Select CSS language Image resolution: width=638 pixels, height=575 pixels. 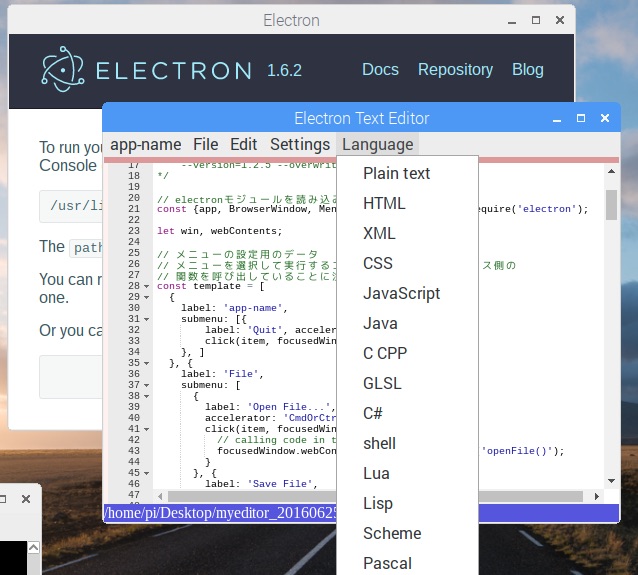(x=407, y=263)
